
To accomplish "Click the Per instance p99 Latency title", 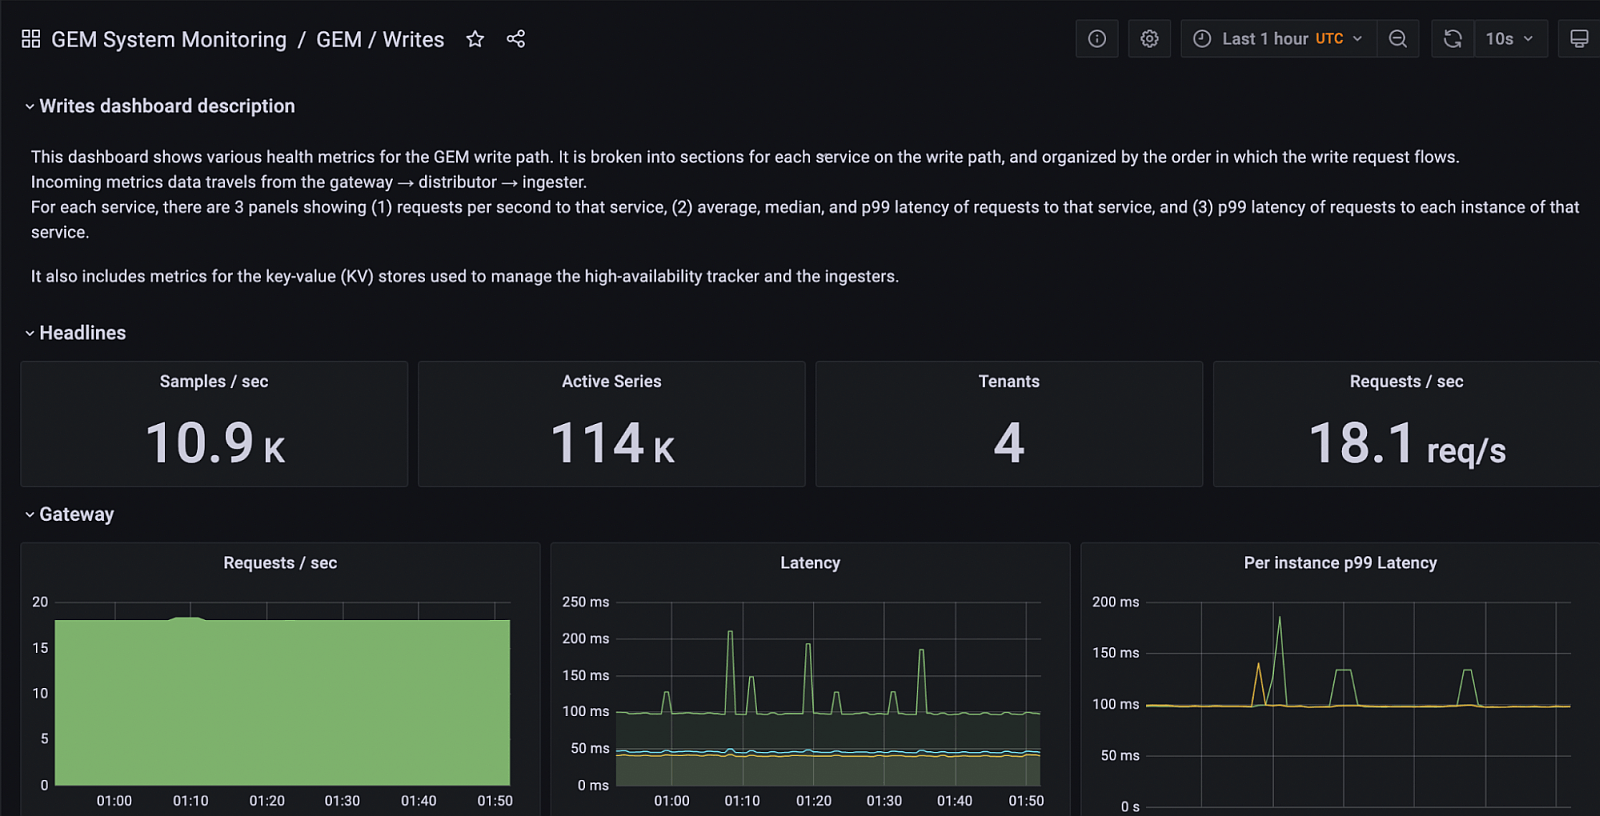I will click(x=1340, y=563).
